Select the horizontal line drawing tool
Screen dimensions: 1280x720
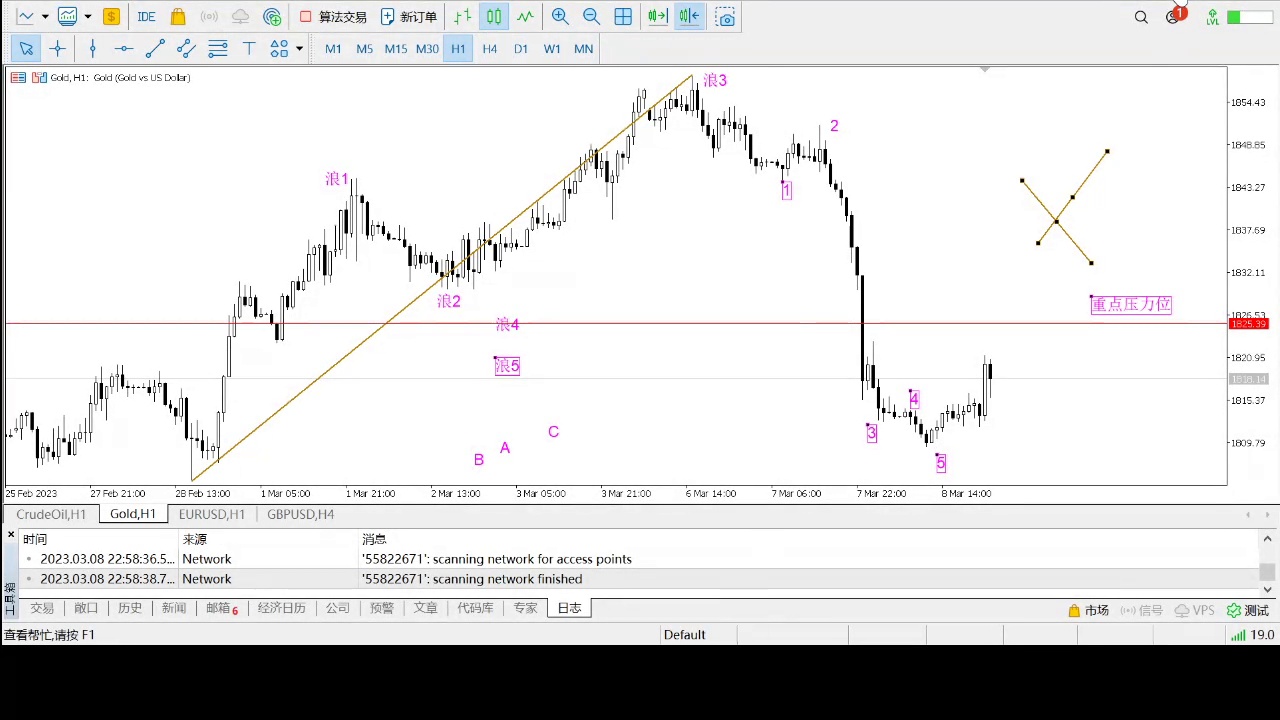(123, 48)
